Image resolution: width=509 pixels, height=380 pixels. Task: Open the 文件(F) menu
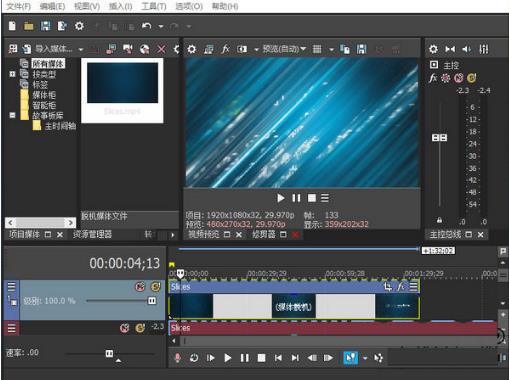click(x=19, y=6)
